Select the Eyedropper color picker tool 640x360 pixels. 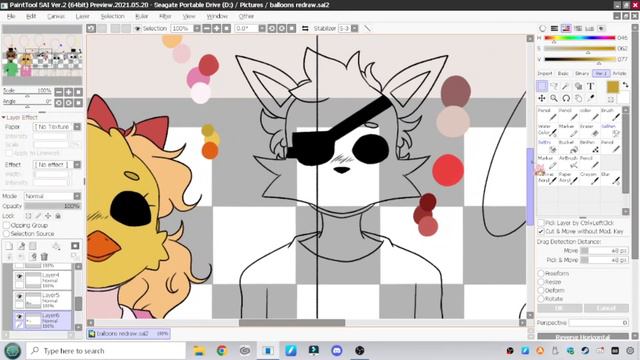(x=590, y=98)
